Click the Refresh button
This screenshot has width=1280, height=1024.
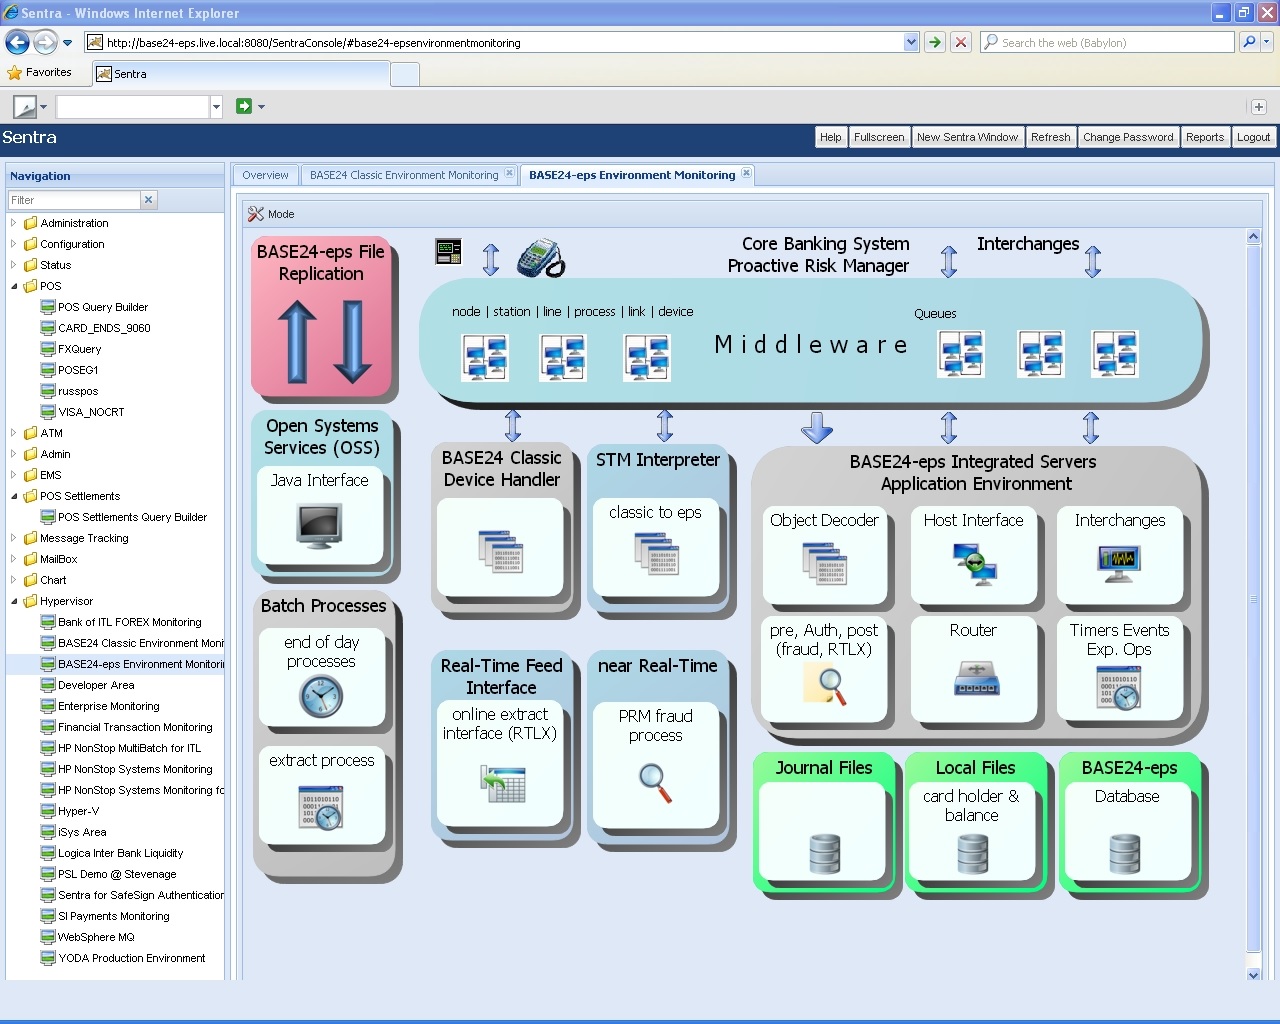click(1050, 137)
